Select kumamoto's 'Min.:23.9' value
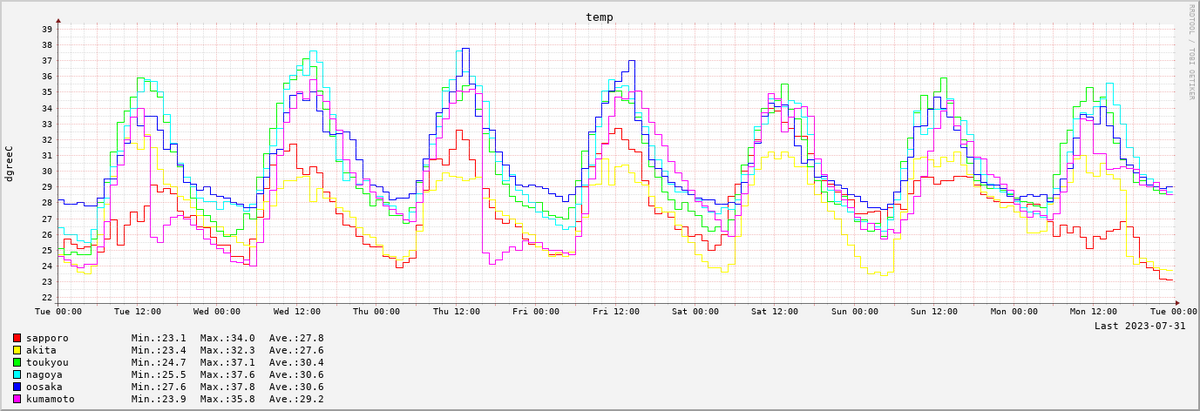The height and width of the screenshot is (411, 1200). (158, 398)
